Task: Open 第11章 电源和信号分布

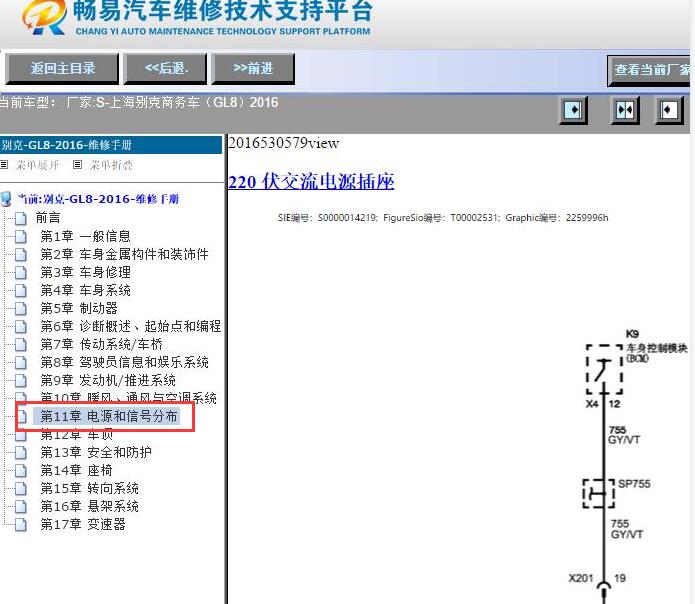Action: (109, 416)
